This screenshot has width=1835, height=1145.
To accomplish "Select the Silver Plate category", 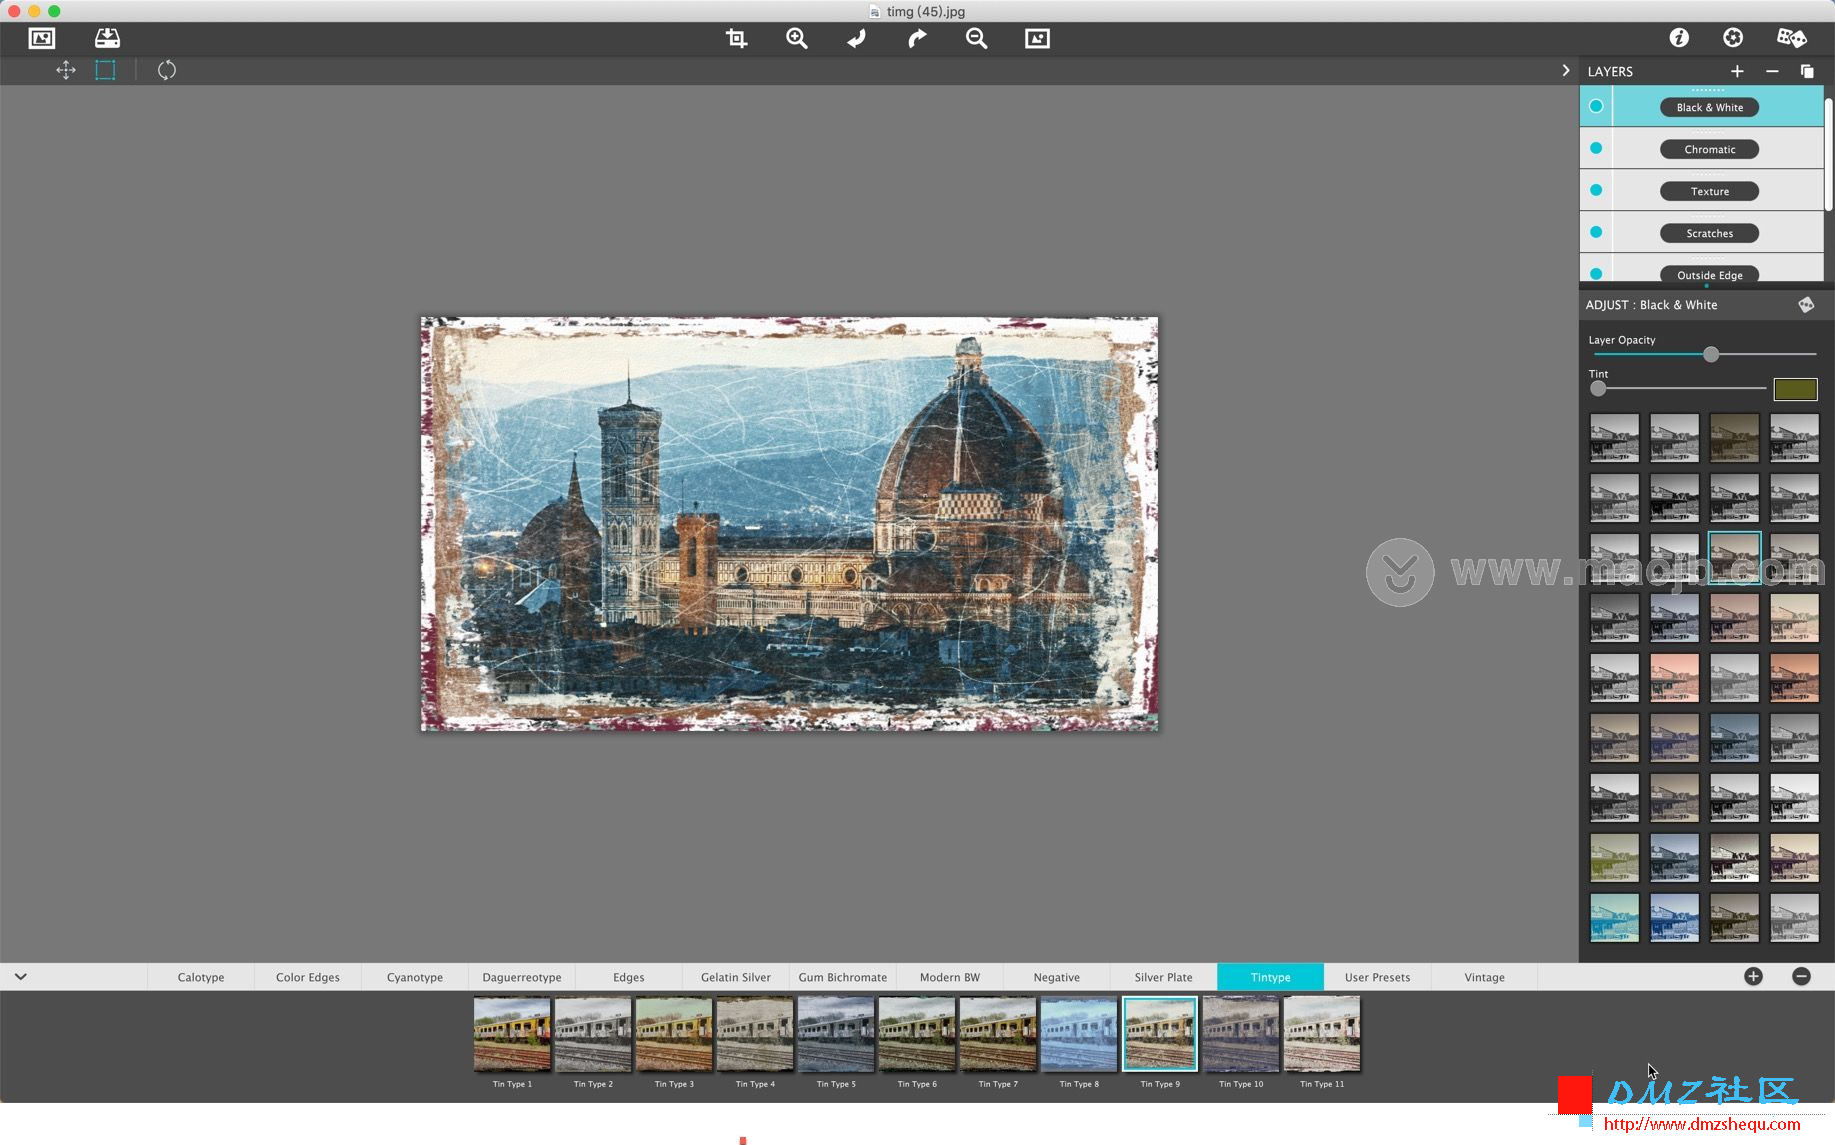I will click(1164, 977).
